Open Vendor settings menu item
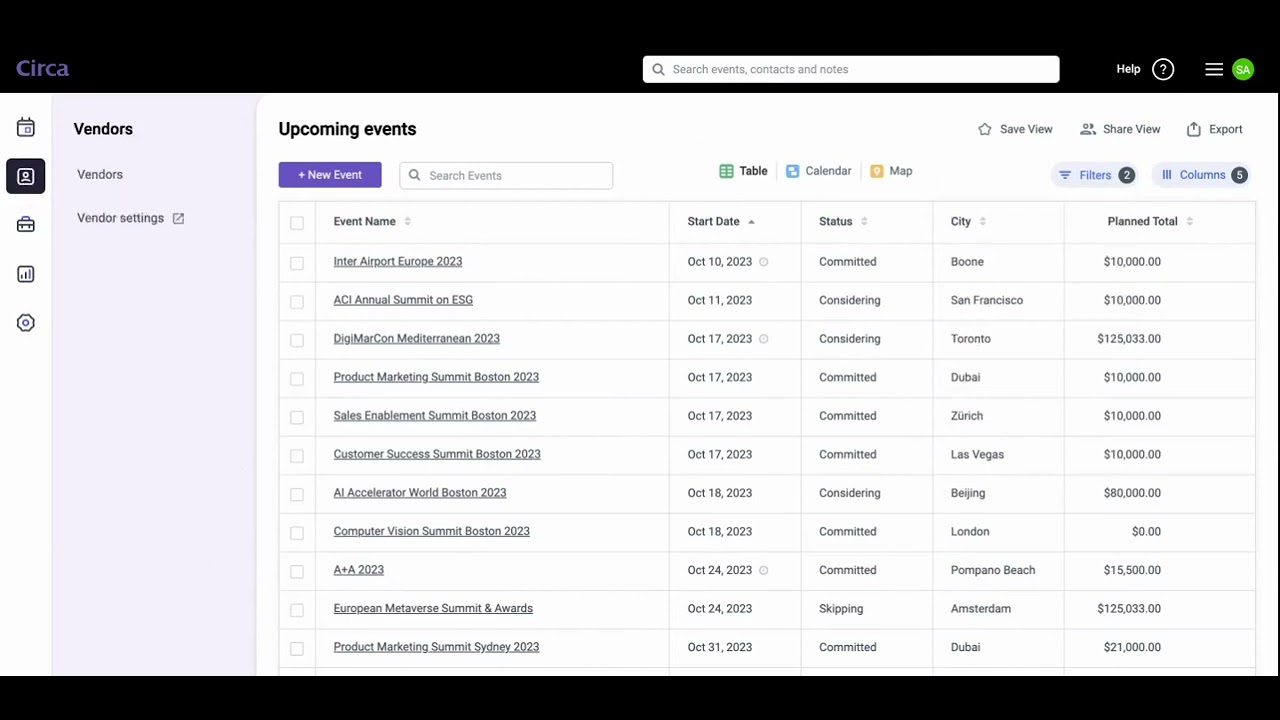 pyautogui.click(x=120, y=218)
